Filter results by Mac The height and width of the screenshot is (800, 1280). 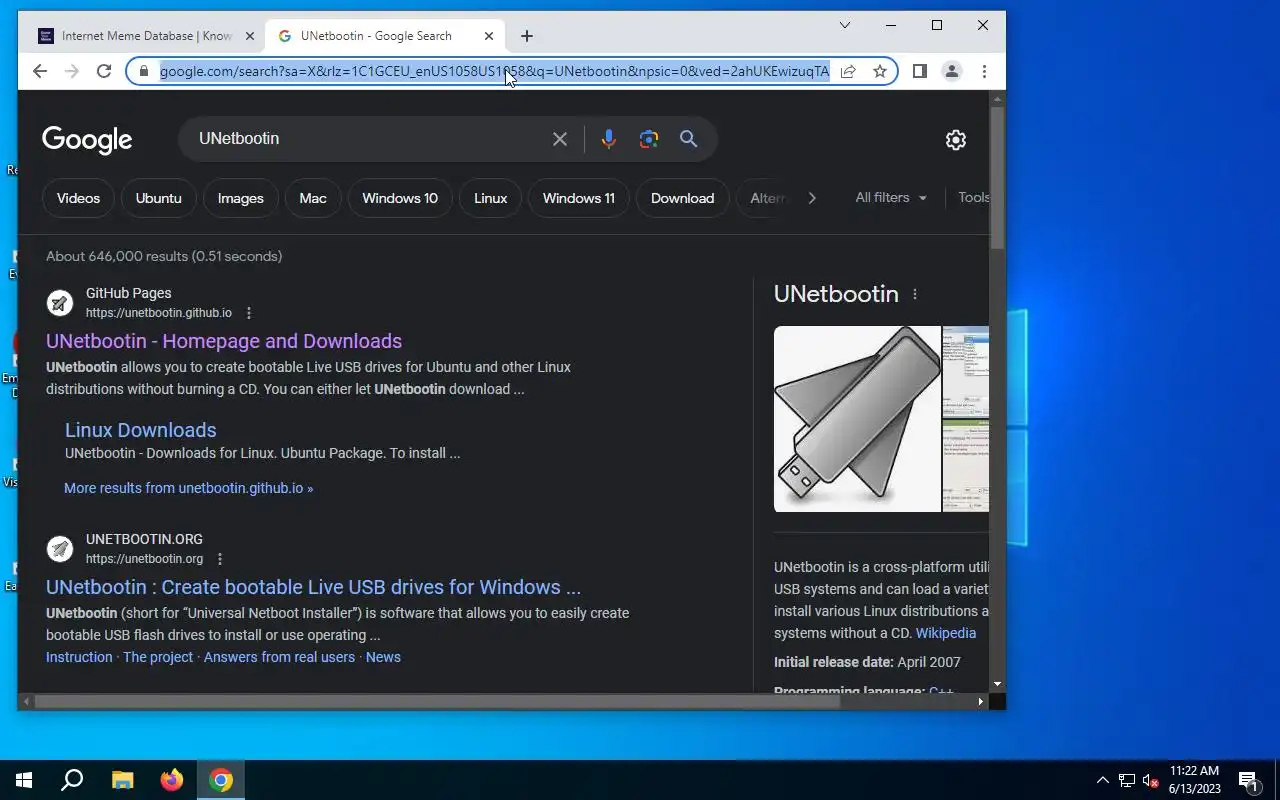(x=313, y=198)
